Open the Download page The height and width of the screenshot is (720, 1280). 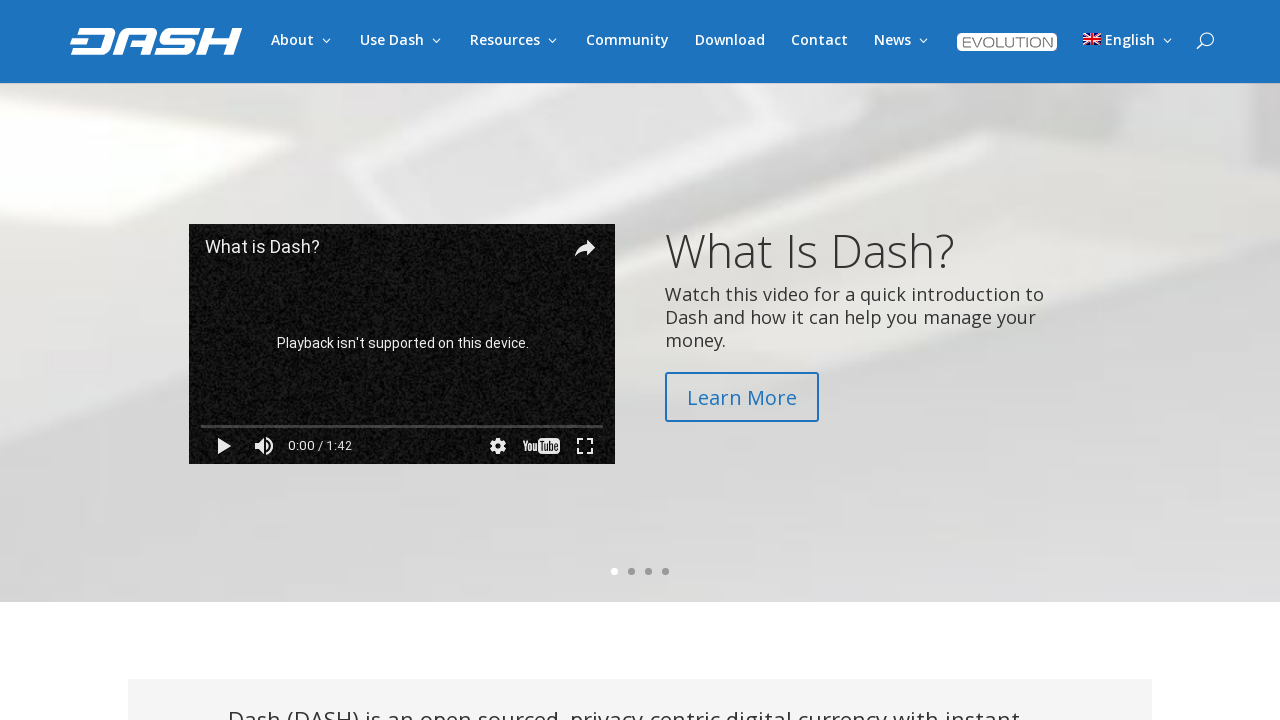click(x=730, y=40)
